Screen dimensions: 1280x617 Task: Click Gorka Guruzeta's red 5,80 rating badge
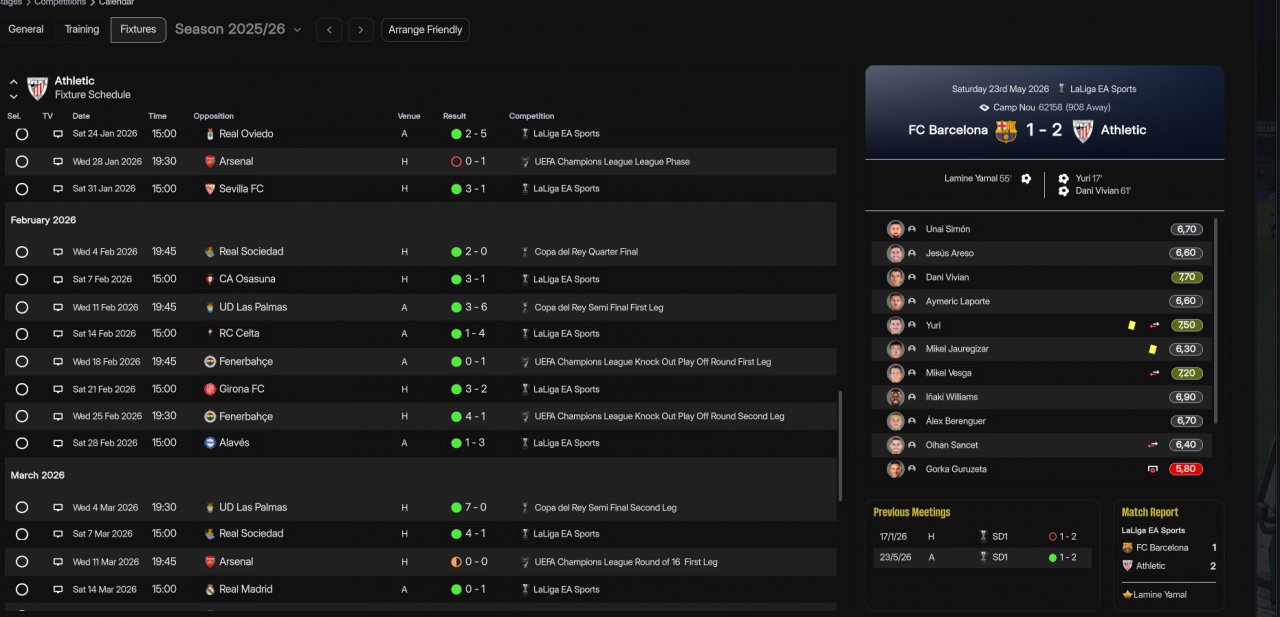[1186, 469]
